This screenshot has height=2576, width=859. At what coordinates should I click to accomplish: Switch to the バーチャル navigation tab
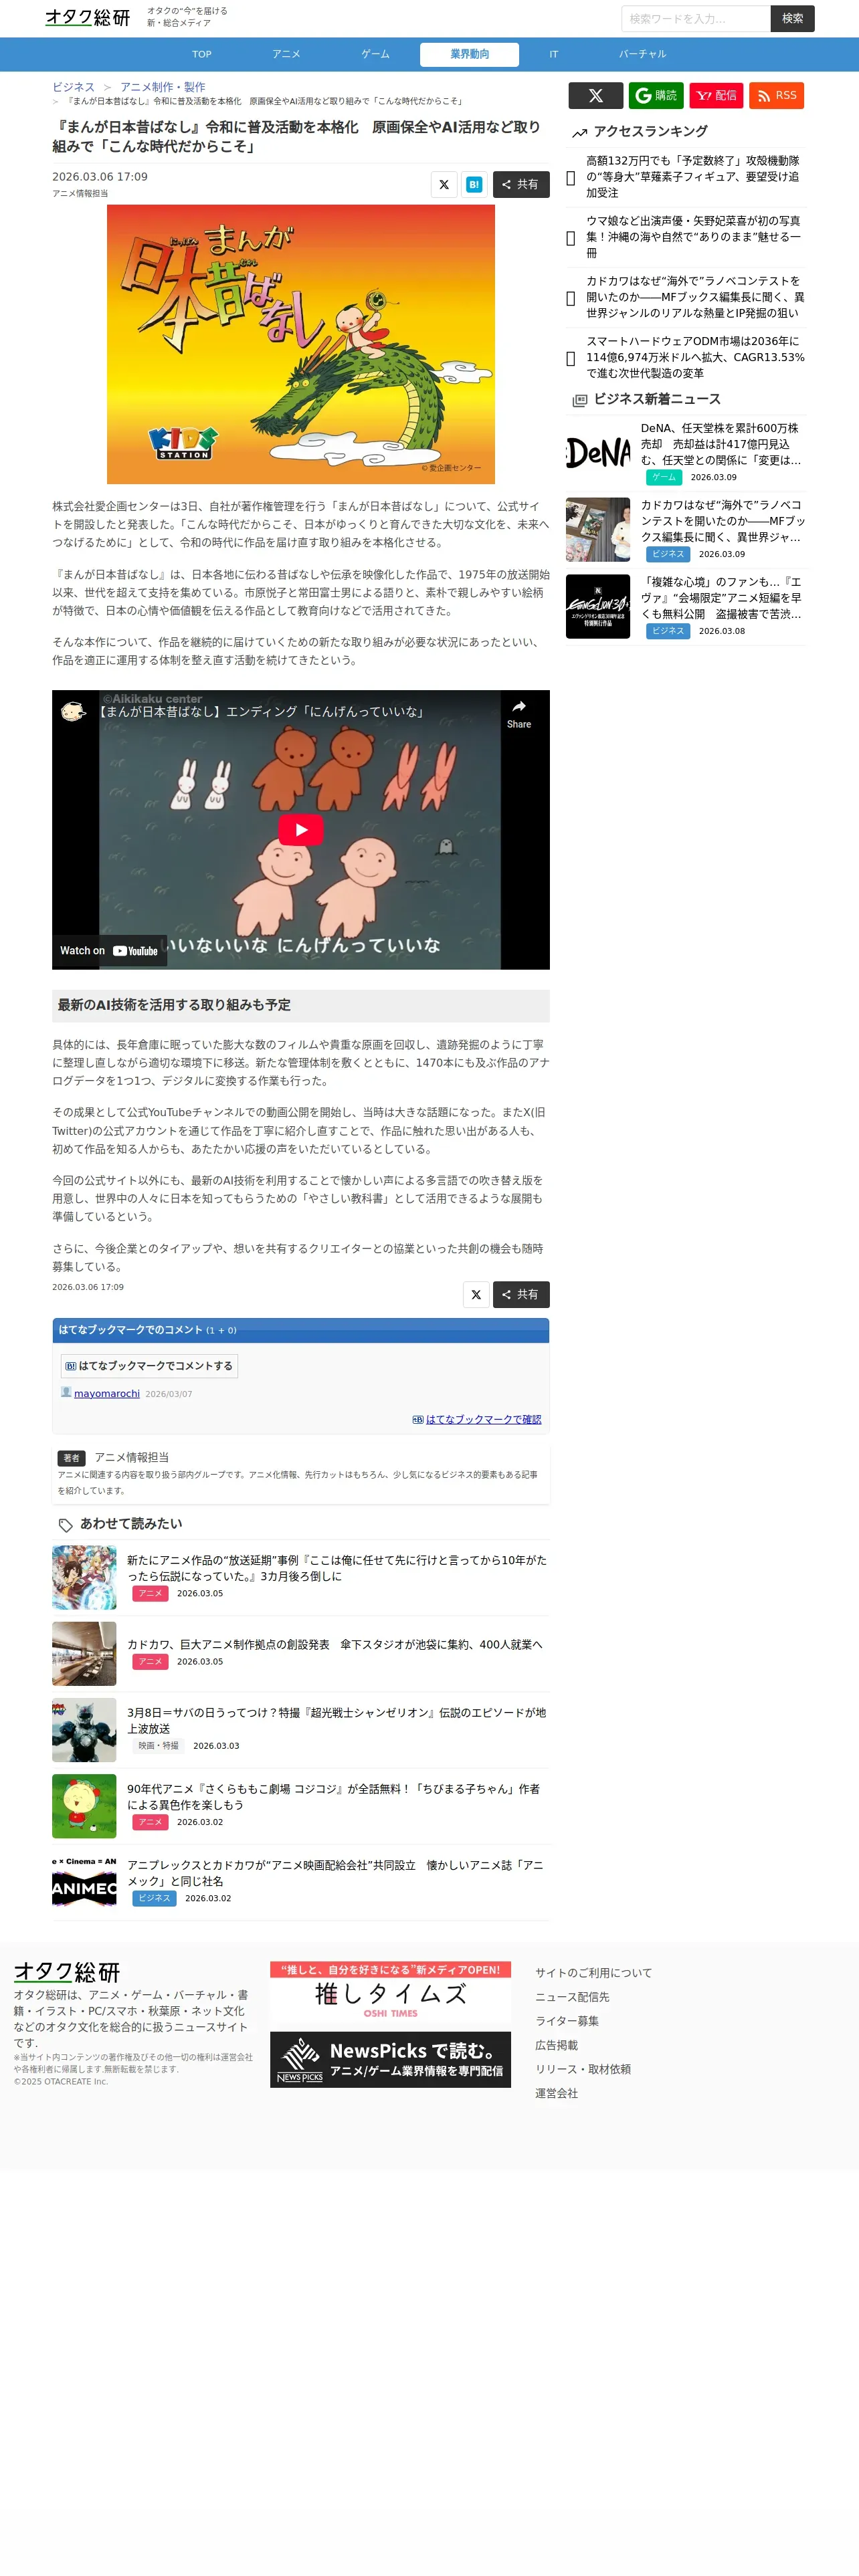click(642, 54)
